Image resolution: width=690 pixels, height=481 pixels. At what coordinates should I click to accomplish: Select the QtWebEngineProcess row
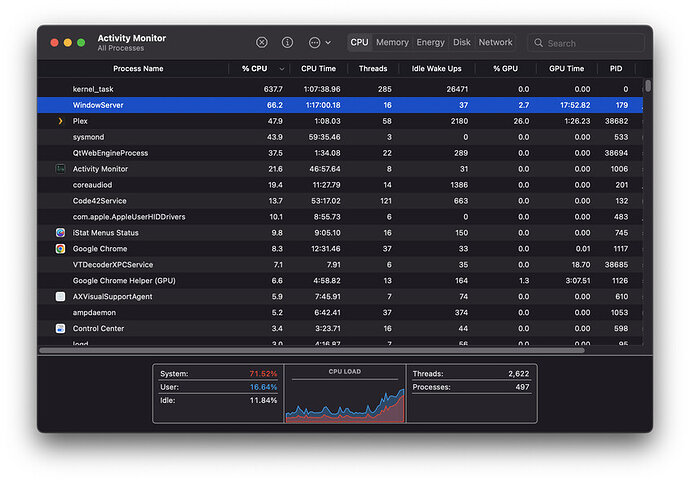click(340, 153)
